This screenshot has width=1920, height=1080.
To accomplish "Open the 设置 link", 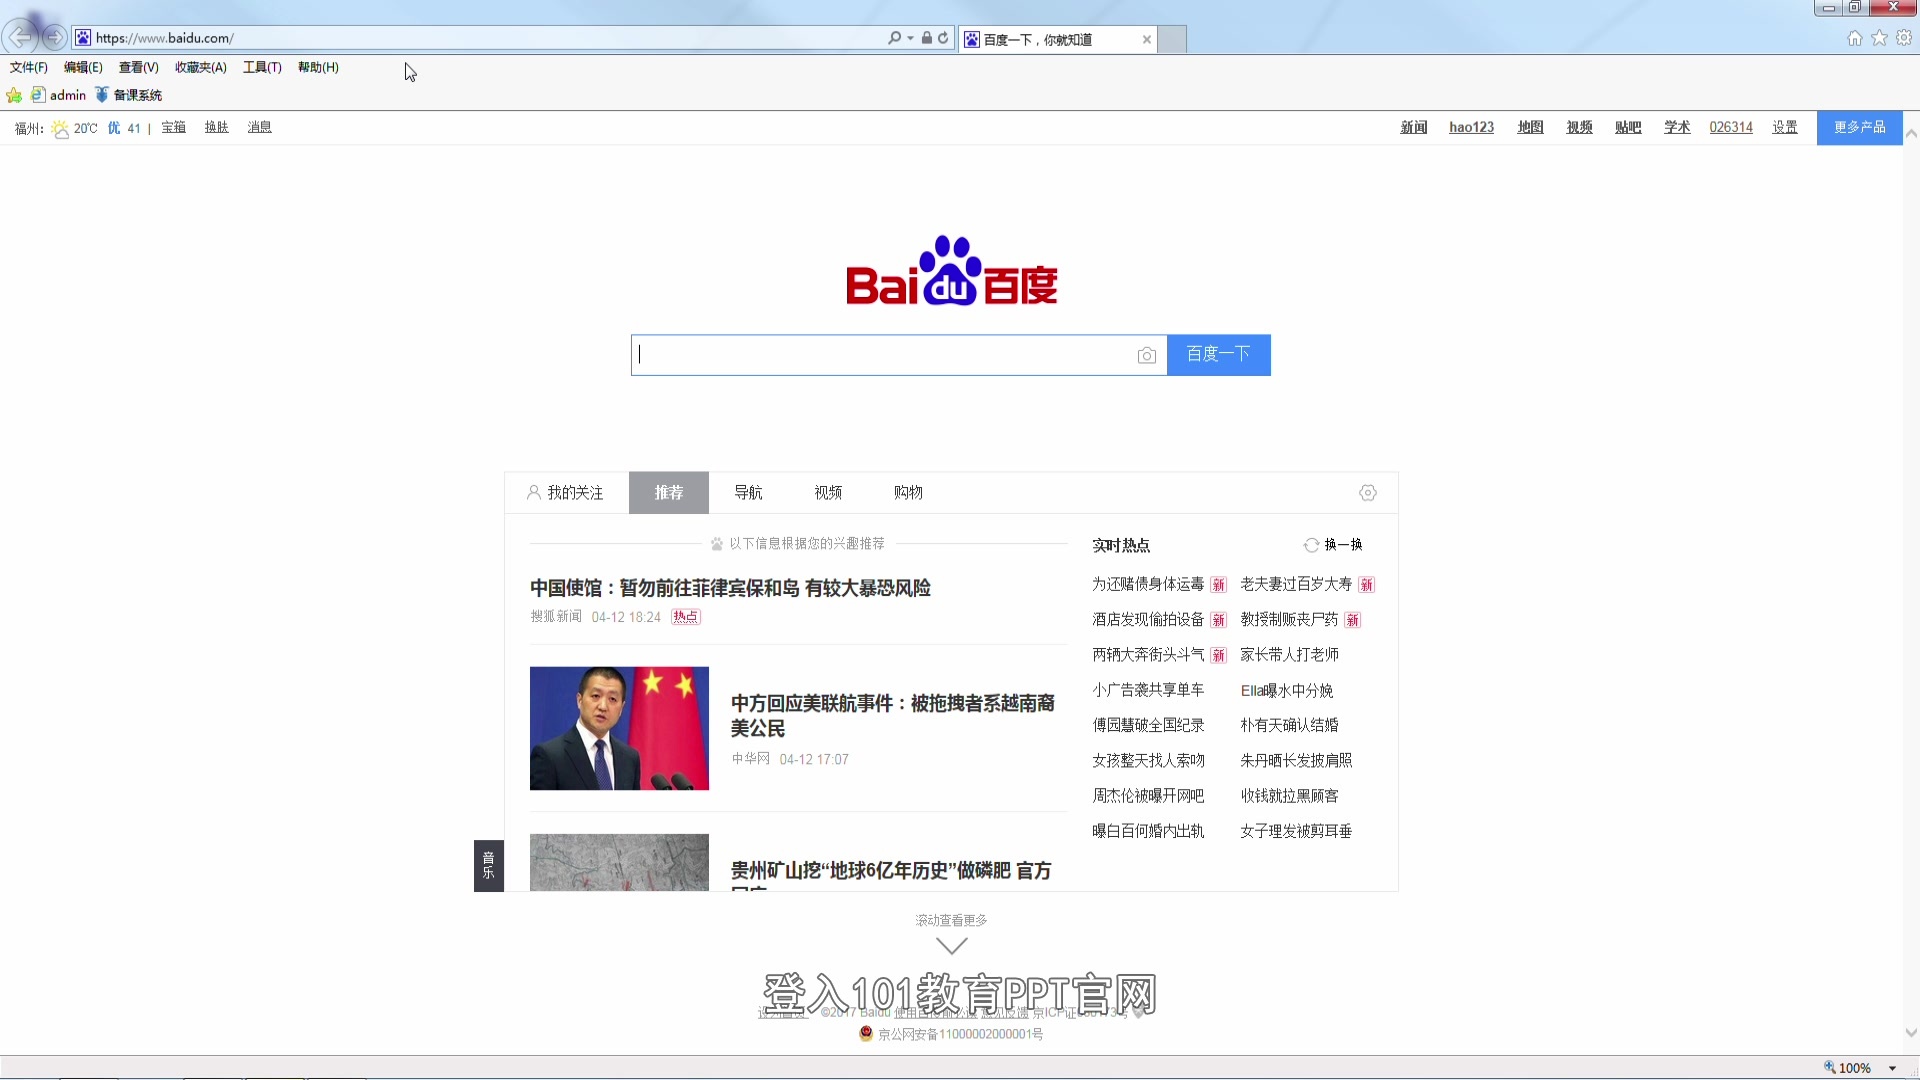I will (x=1785, y=128).
